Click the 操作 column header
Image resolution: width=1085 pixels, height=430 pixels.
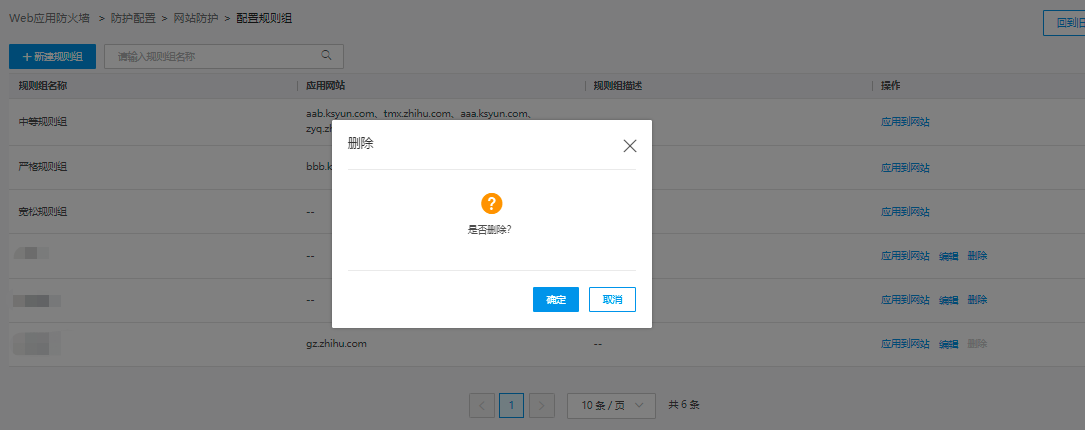[x=891, y=86]
